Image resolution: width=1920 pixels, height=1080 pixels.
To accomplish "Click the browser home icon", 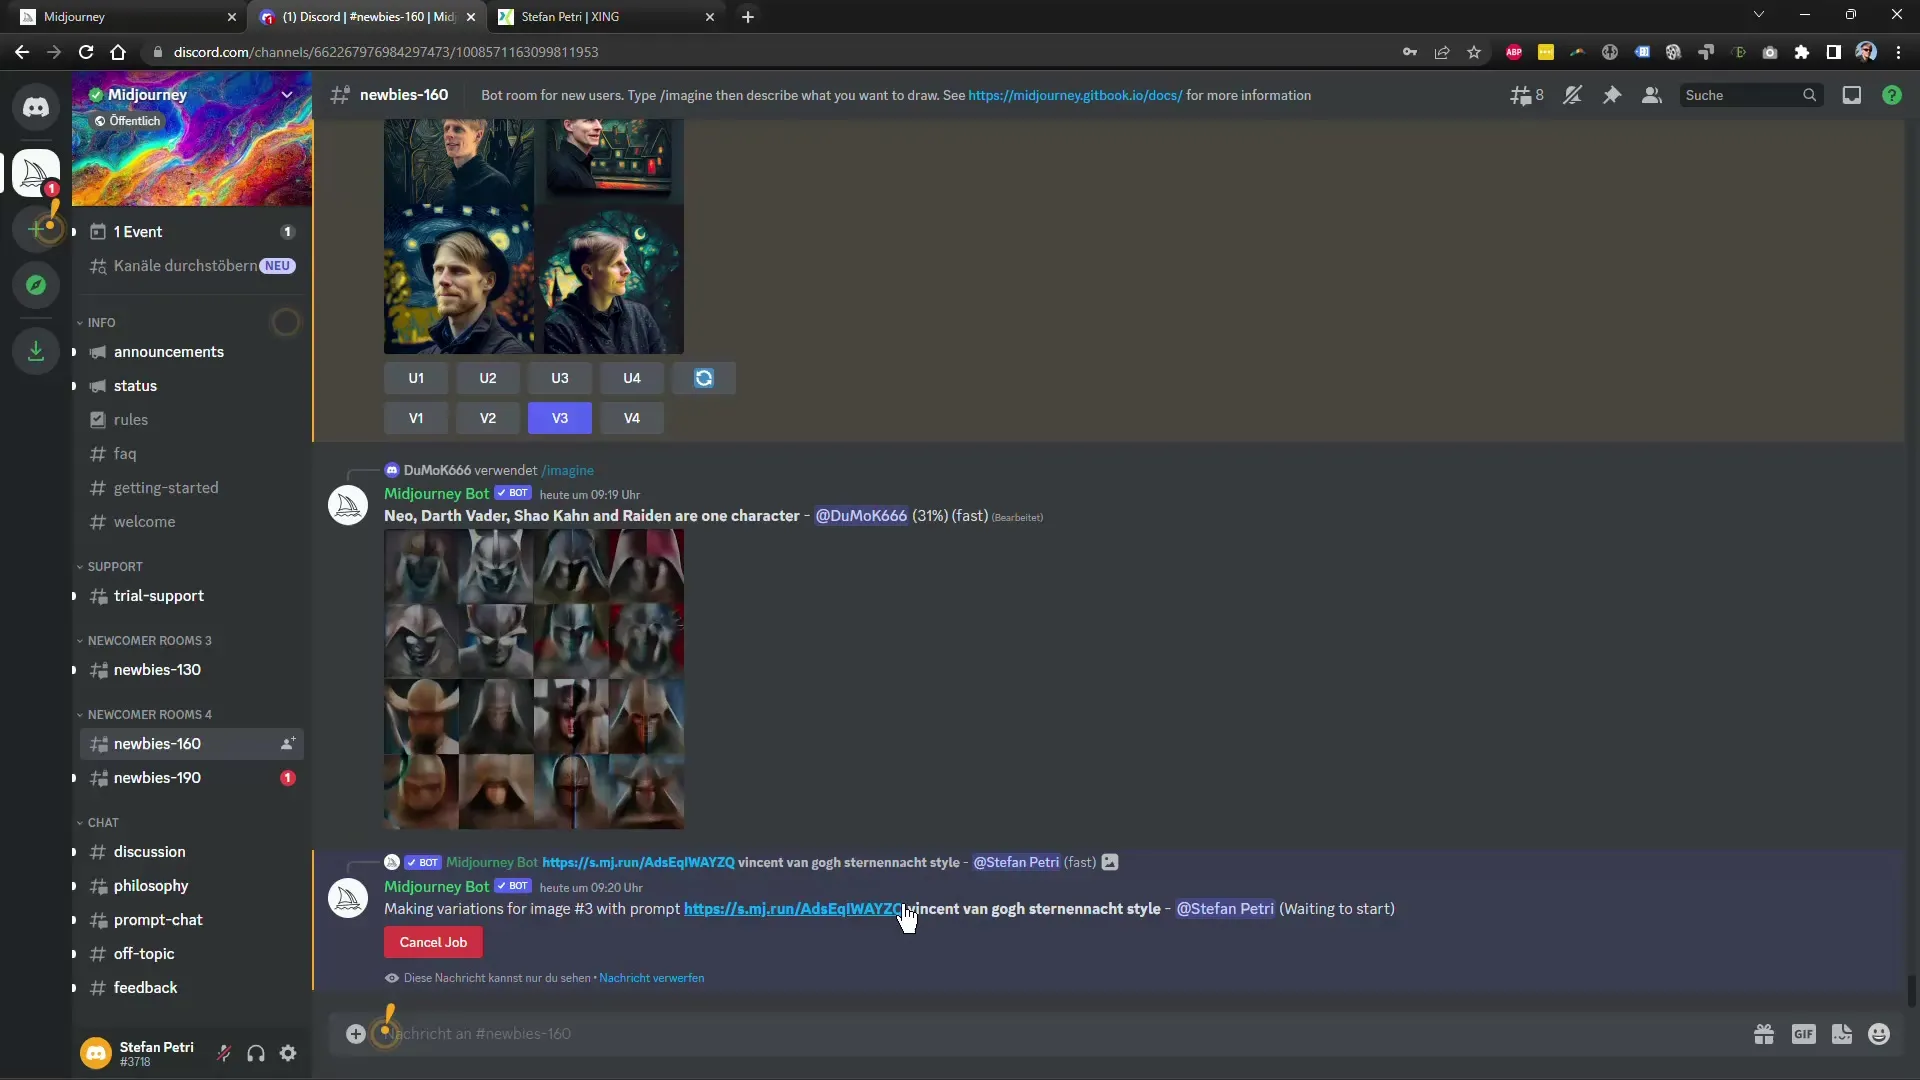I will click(x=118, y=52).
